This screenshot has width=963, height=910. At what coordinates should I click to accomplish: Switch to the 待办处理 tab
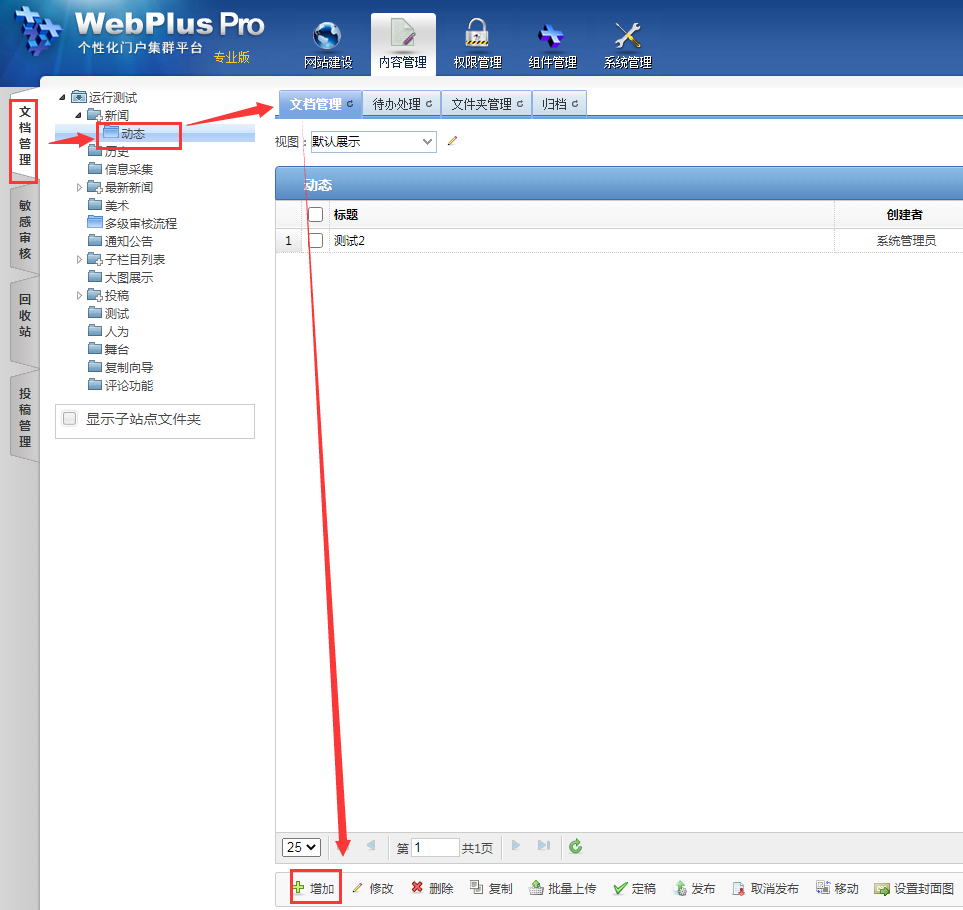click(401, 104)
